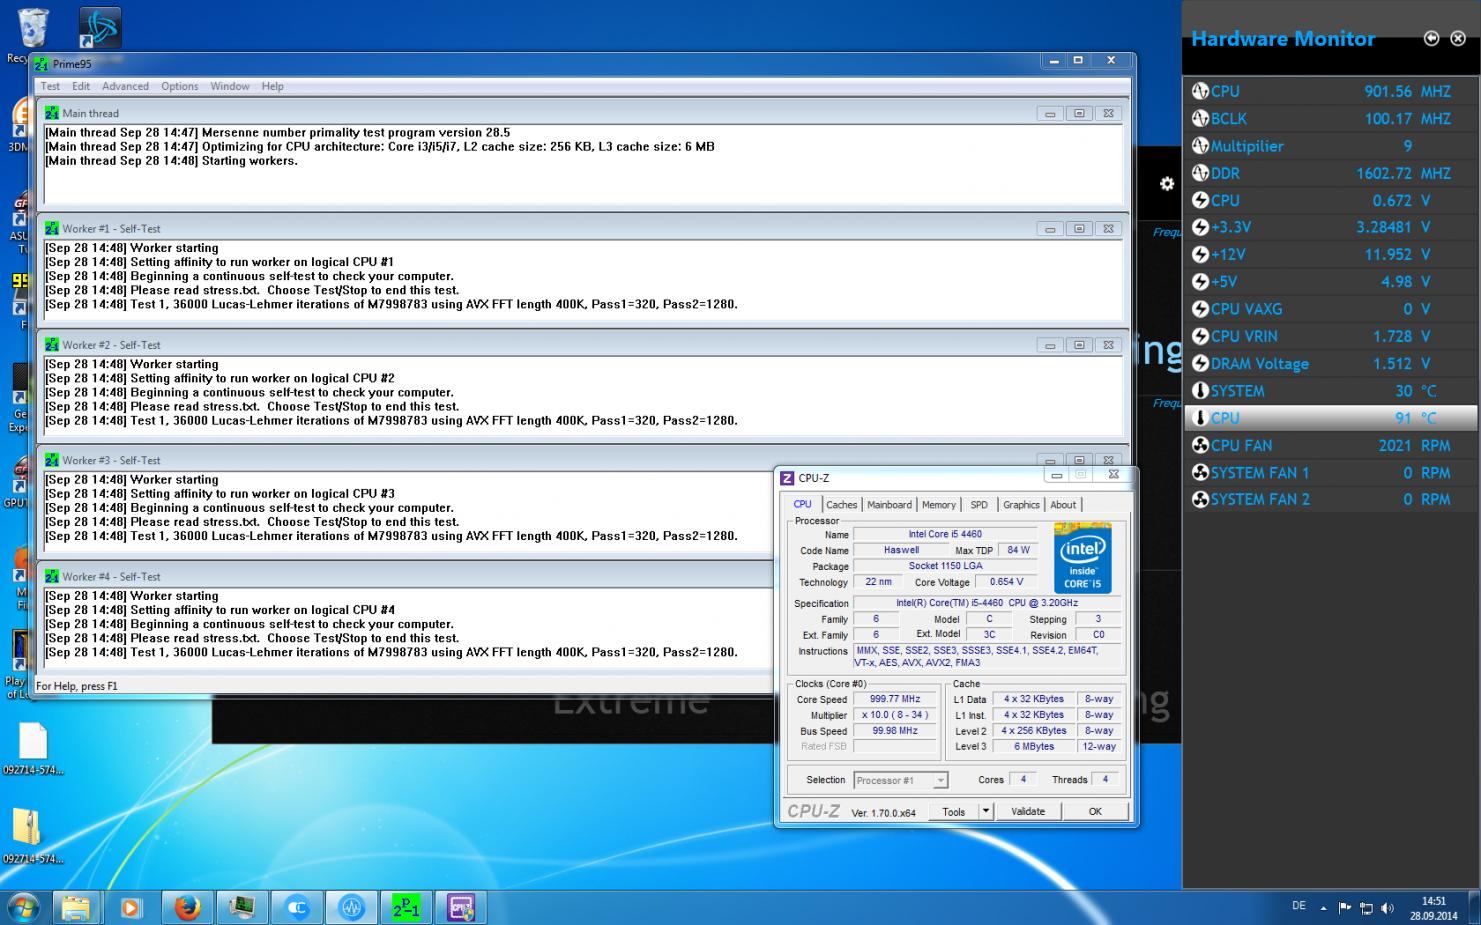Select the 092714-574 zip folder on desktop
This screenshot has height=925, width=1481.
(32, 836)
